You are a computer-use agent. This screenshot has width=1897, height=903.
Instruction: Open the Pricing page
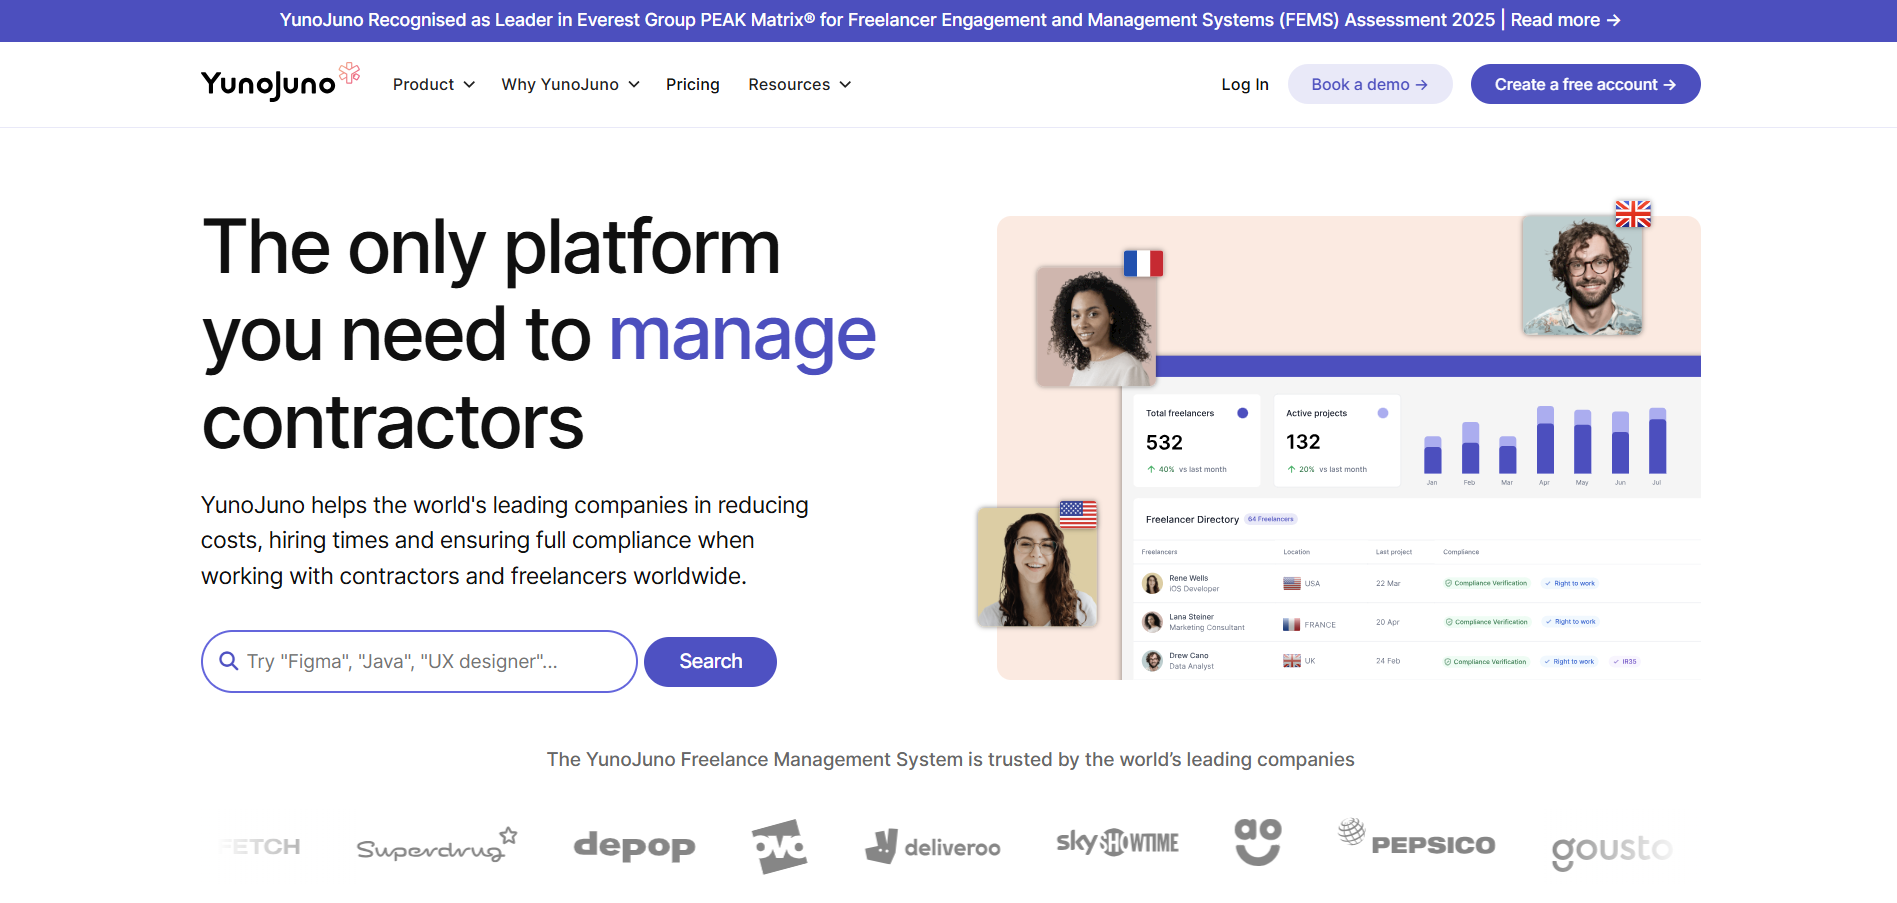point(693,84)
